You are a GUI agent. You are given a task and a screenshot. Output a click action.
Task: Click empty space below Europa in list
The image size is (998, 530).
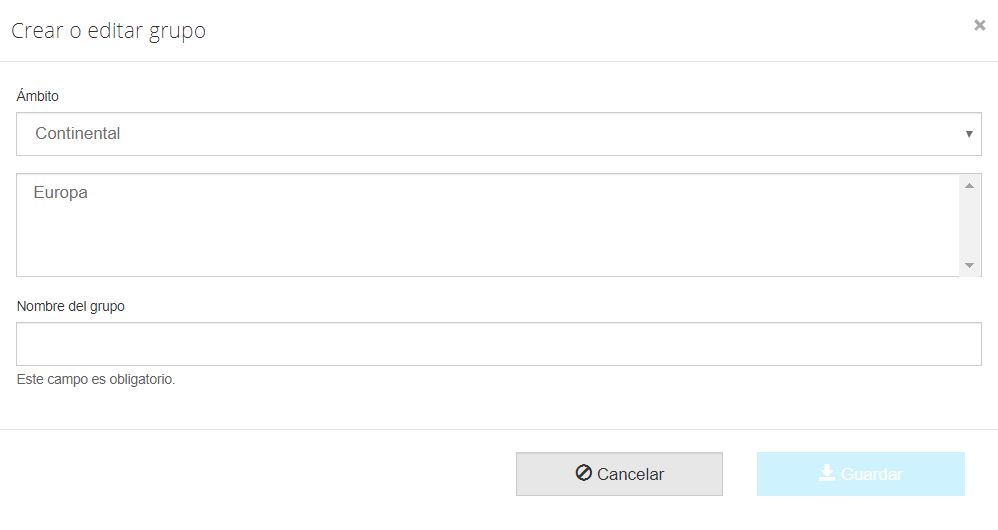click(400, 245)
